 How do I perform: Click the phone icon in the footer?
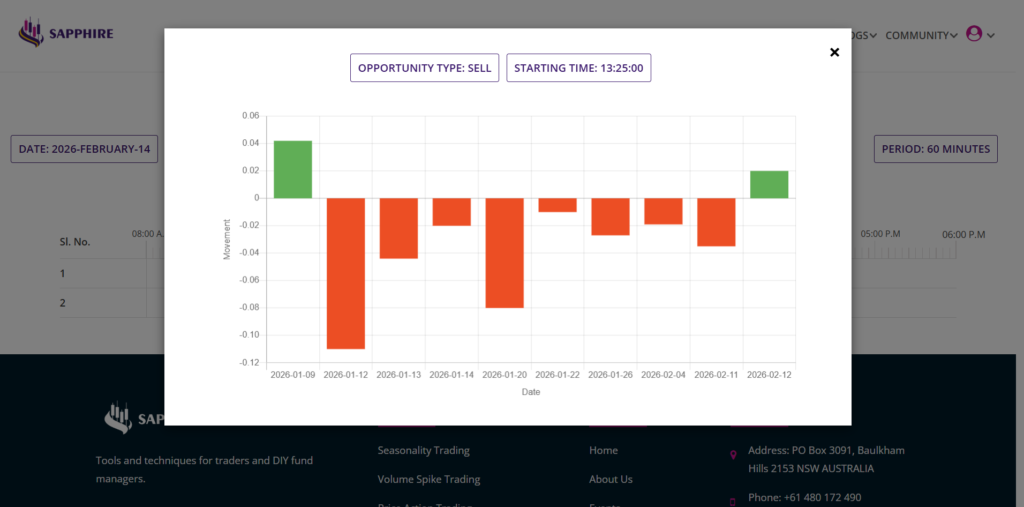pos(733,499)
